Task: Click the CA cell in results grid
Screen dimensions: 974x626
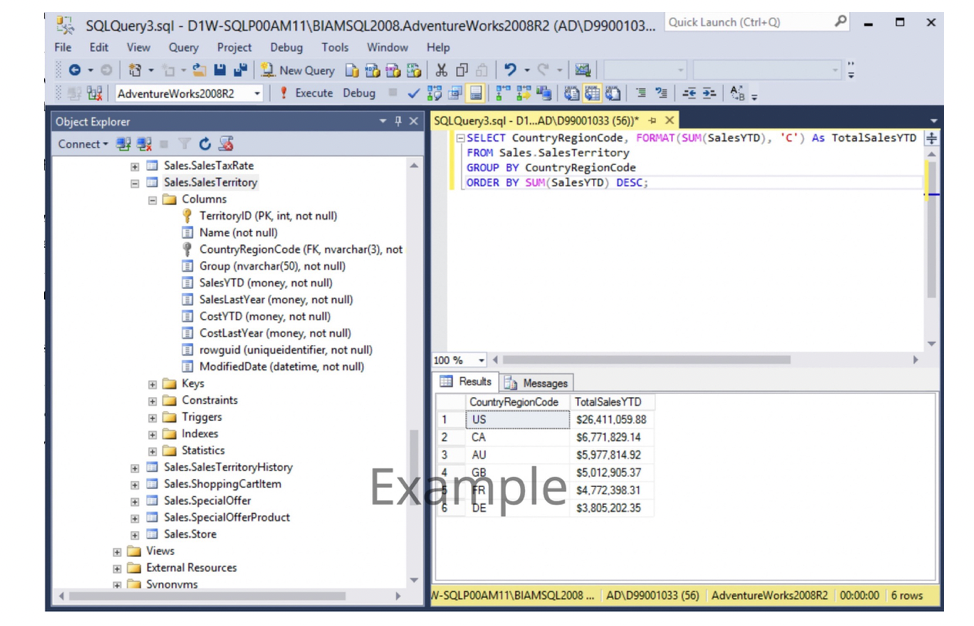Action: 517,438
